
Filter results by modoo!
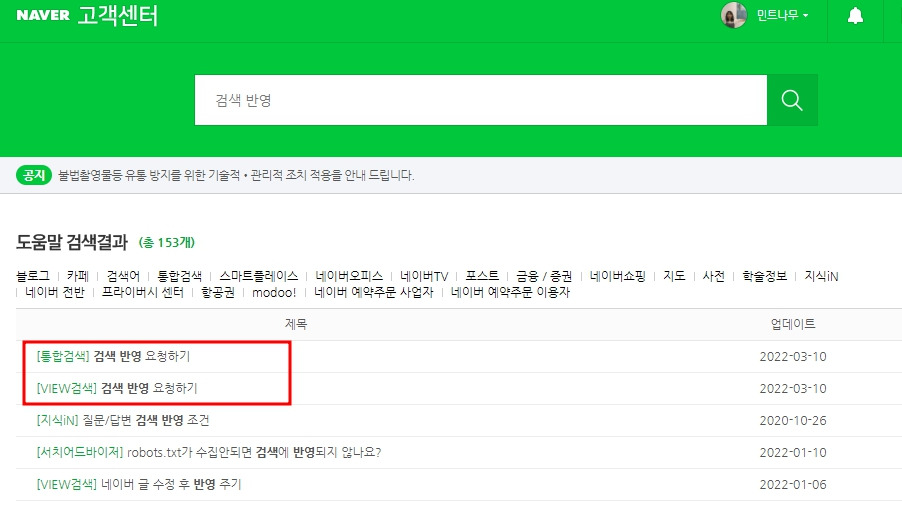(274, 292)
